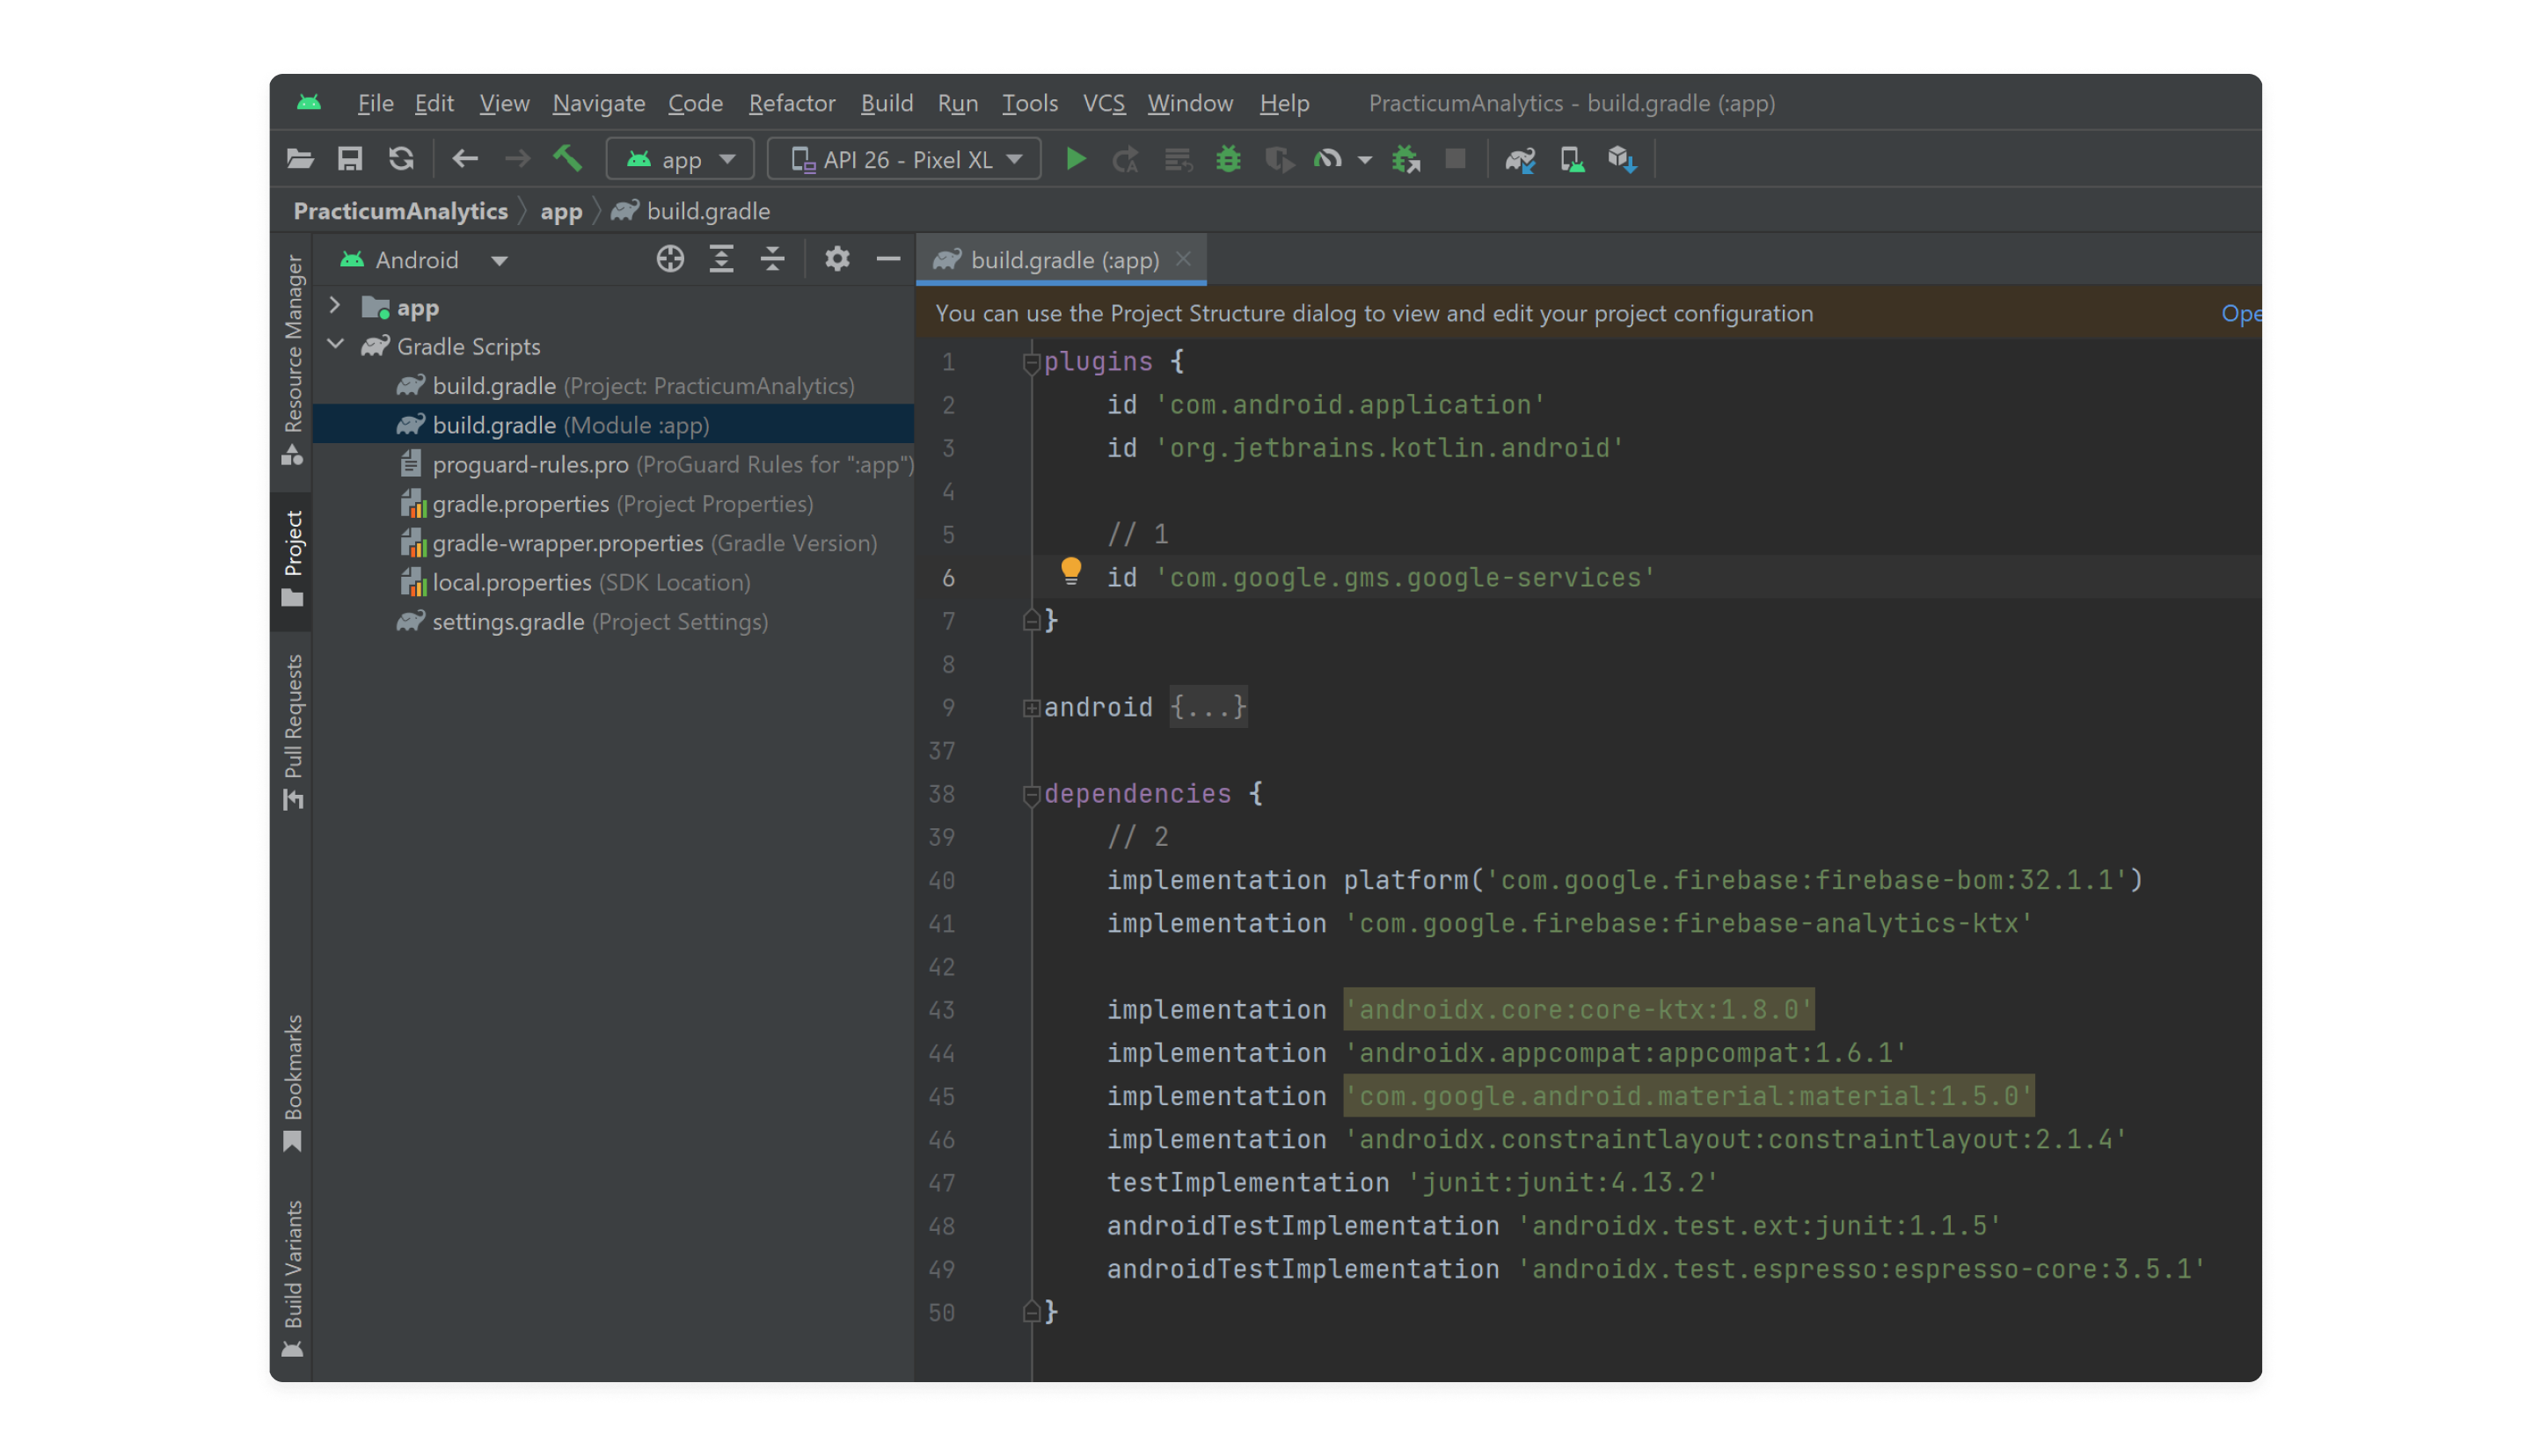The width and height of the screenshot is (2533, 1456).
Task: Click the Stop square icon
Action: tap(1456, 159)
